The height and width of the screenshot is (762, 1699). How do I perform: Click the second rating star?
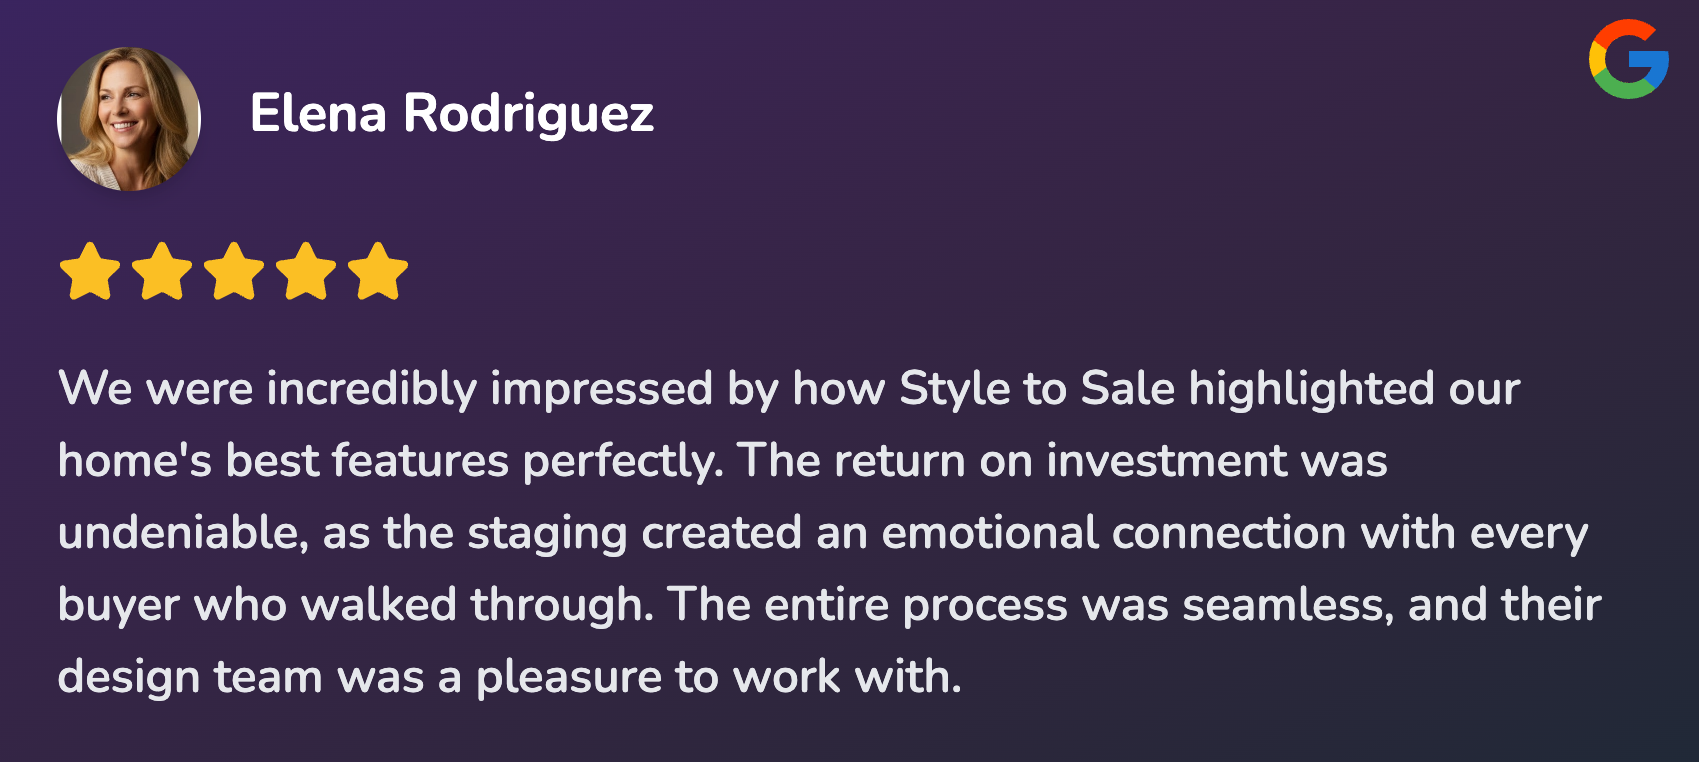(x=162, y=271)
